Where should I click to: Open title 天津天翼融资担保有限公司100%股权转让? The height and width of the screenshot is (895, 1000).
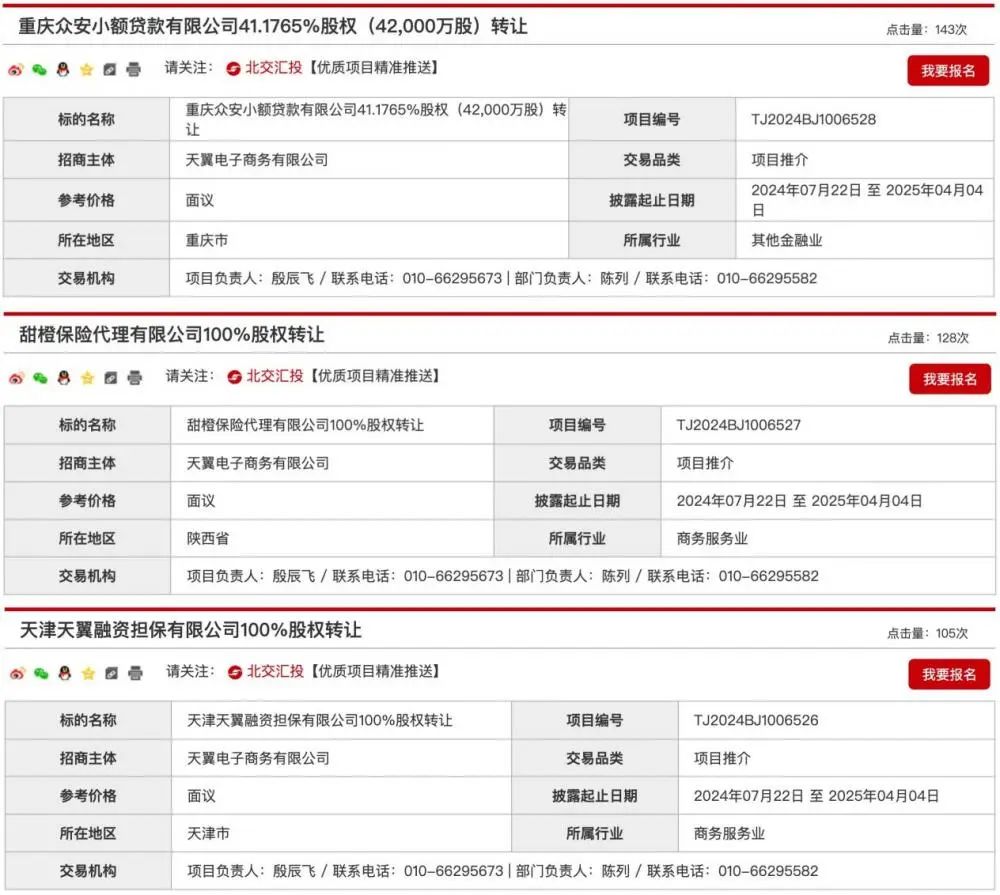pyautogui.click(x=191, y=630)
